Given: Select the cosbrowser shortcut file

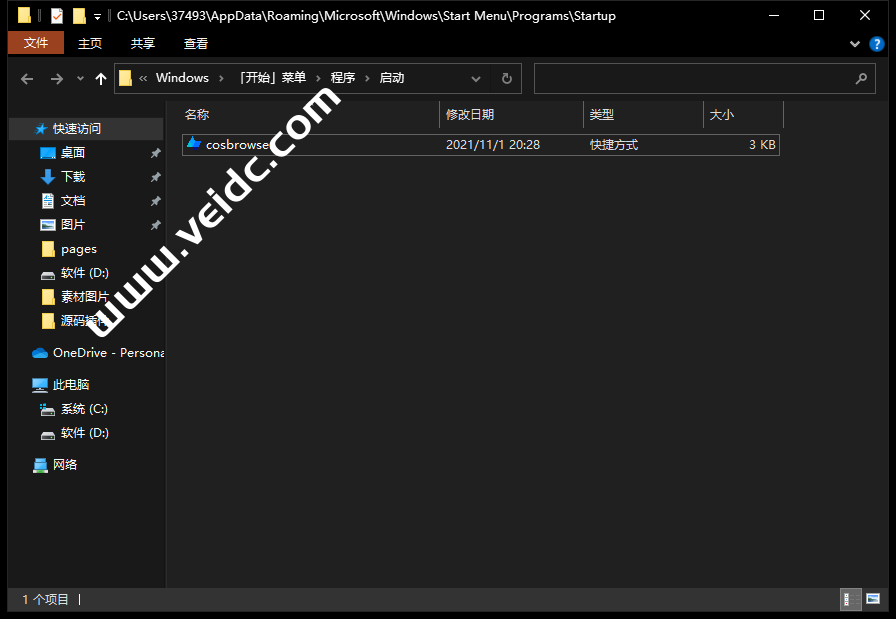Looking at the screenshot, I should click(481, 145).
